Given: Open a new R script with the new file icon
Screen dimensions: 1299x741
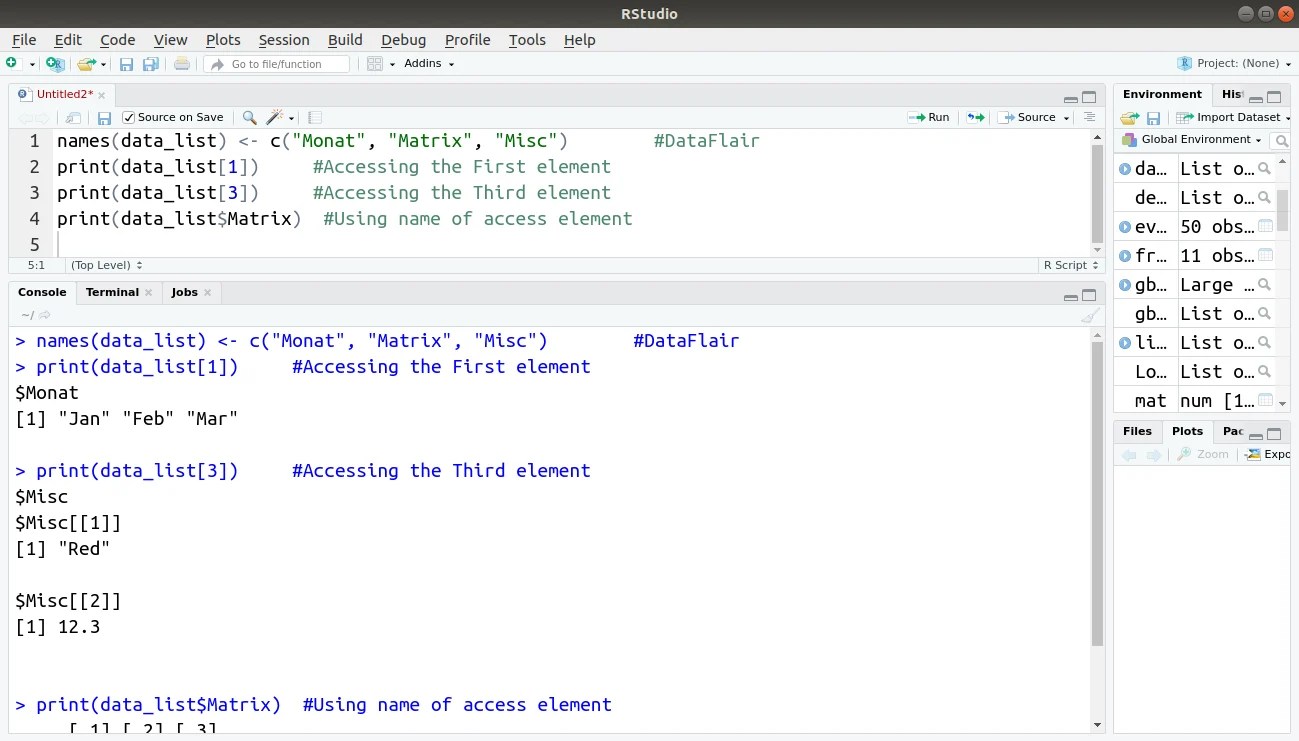Looking at the screenshot, I should [x=15, y=63].
